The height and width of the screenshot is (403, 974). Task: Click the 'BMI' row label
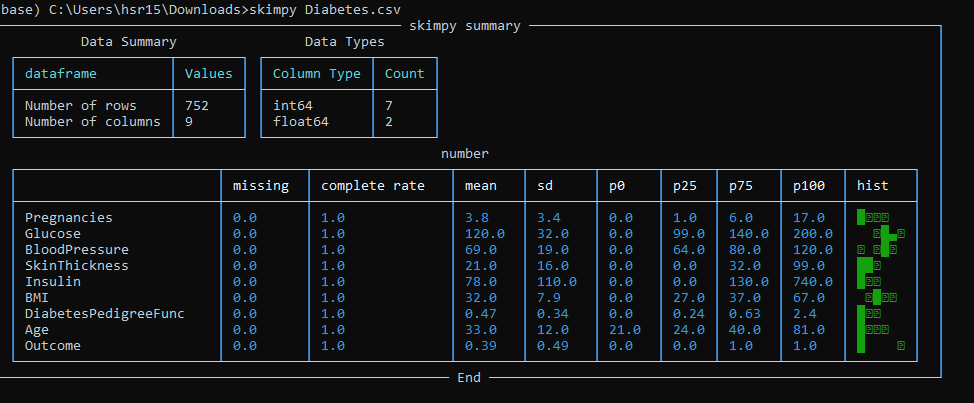pos(37,297)
